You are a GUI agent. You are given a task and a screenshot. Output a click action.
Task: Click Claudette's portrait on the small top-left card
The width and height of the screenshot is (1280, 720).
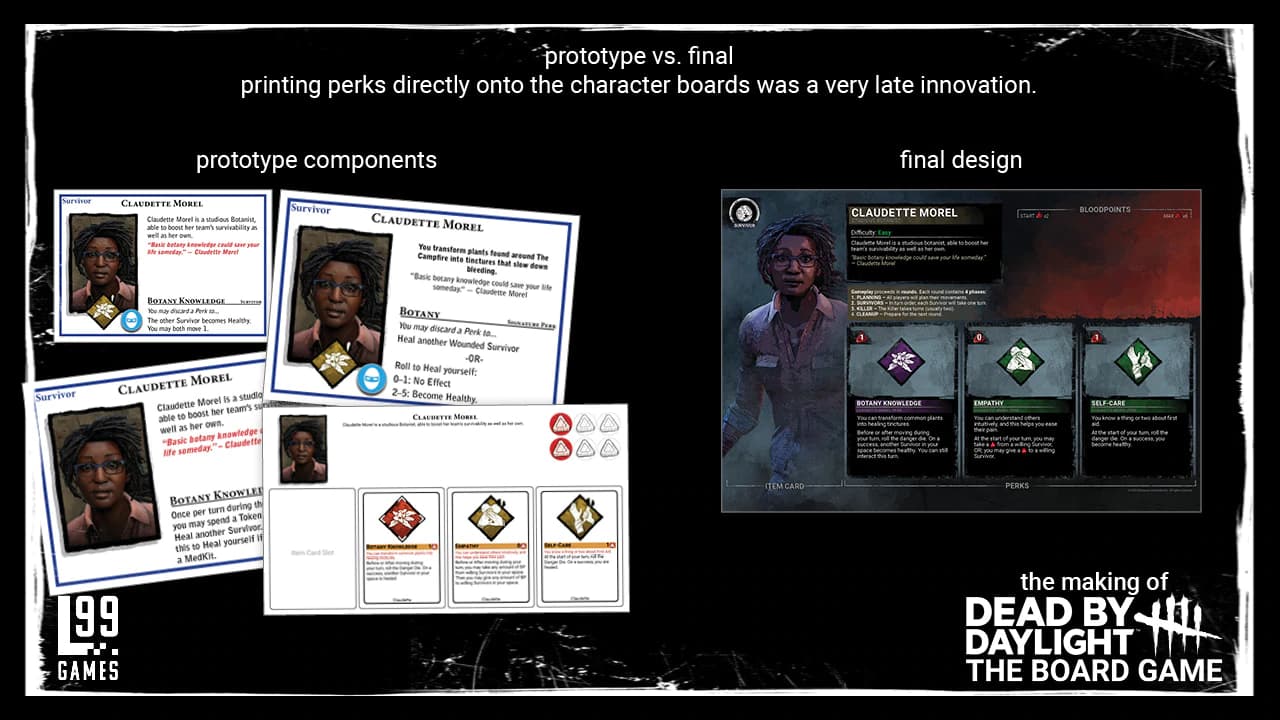tap(102, 262)
